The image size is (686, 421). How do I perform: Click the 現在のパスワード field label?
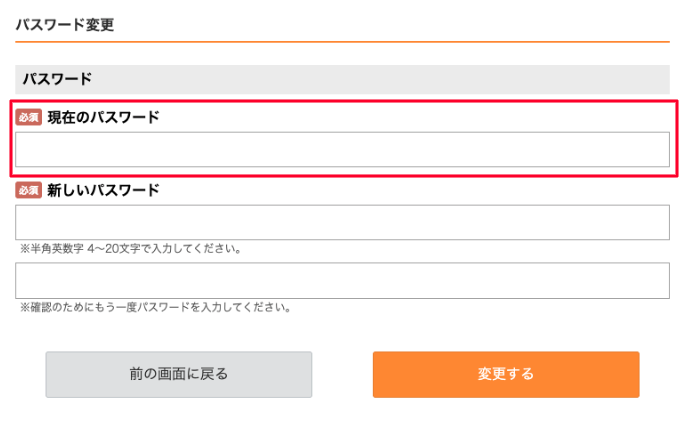tap(103, 117)
